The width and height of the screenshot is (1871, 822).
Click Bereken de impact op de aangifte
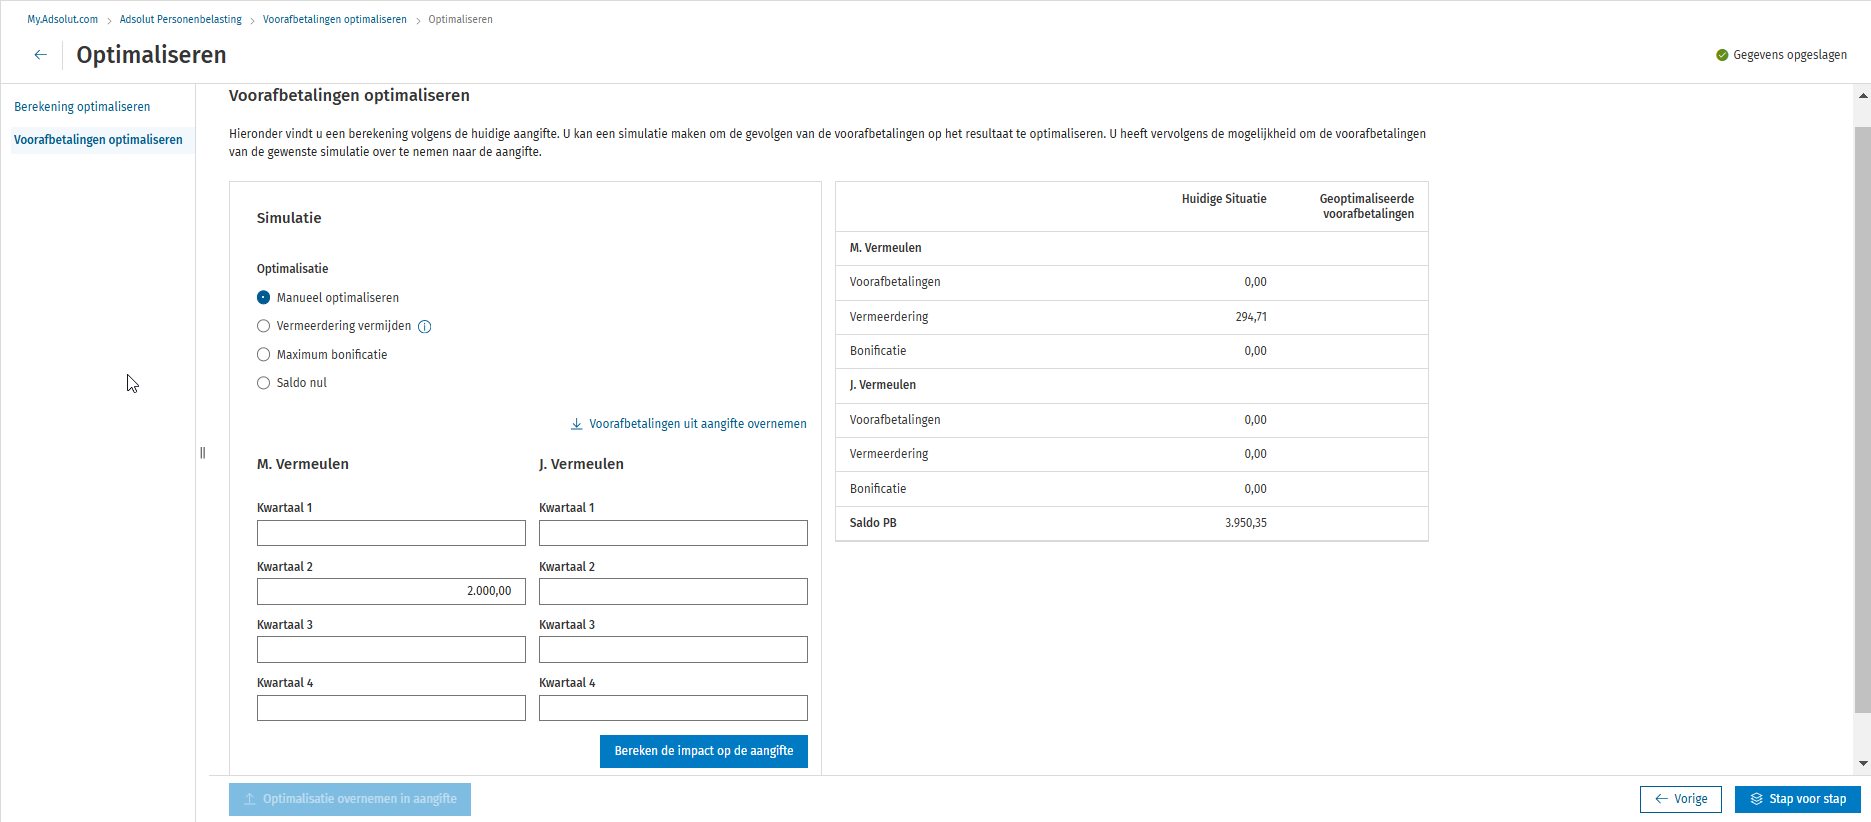click(x=703, y=751)
